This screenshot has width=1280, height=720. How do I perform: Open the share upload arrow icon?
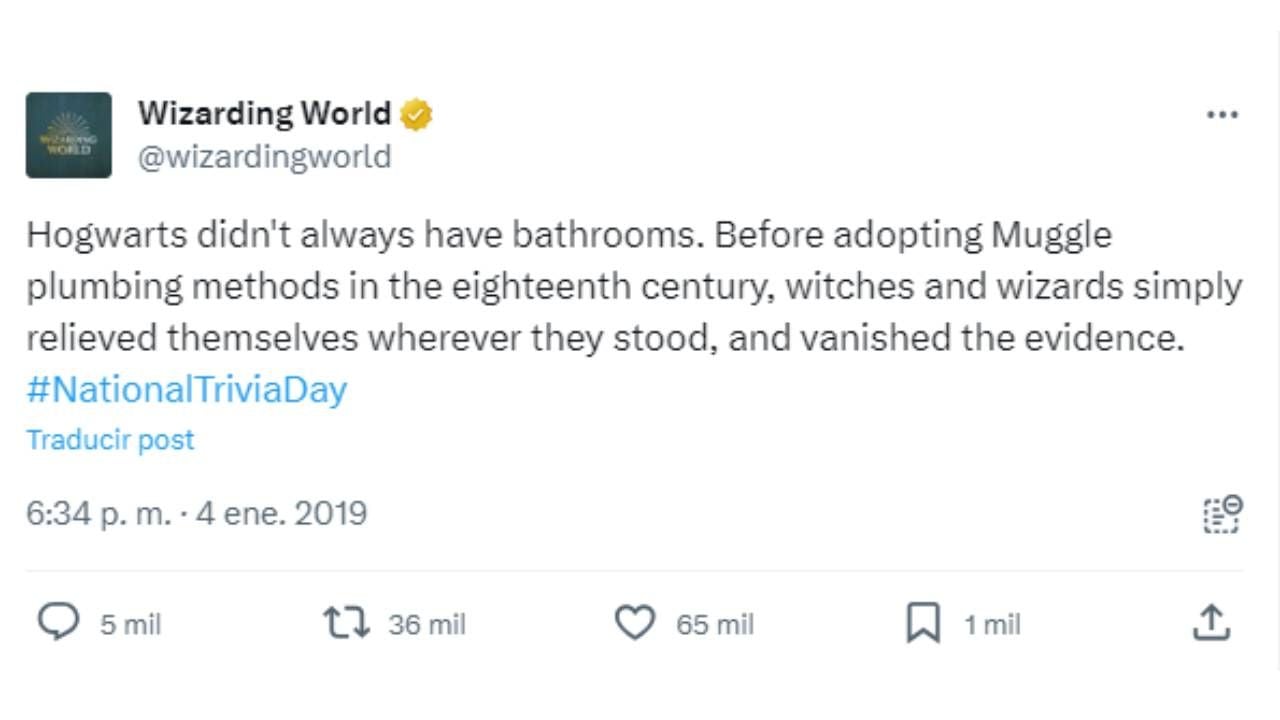coord(1210,623)
